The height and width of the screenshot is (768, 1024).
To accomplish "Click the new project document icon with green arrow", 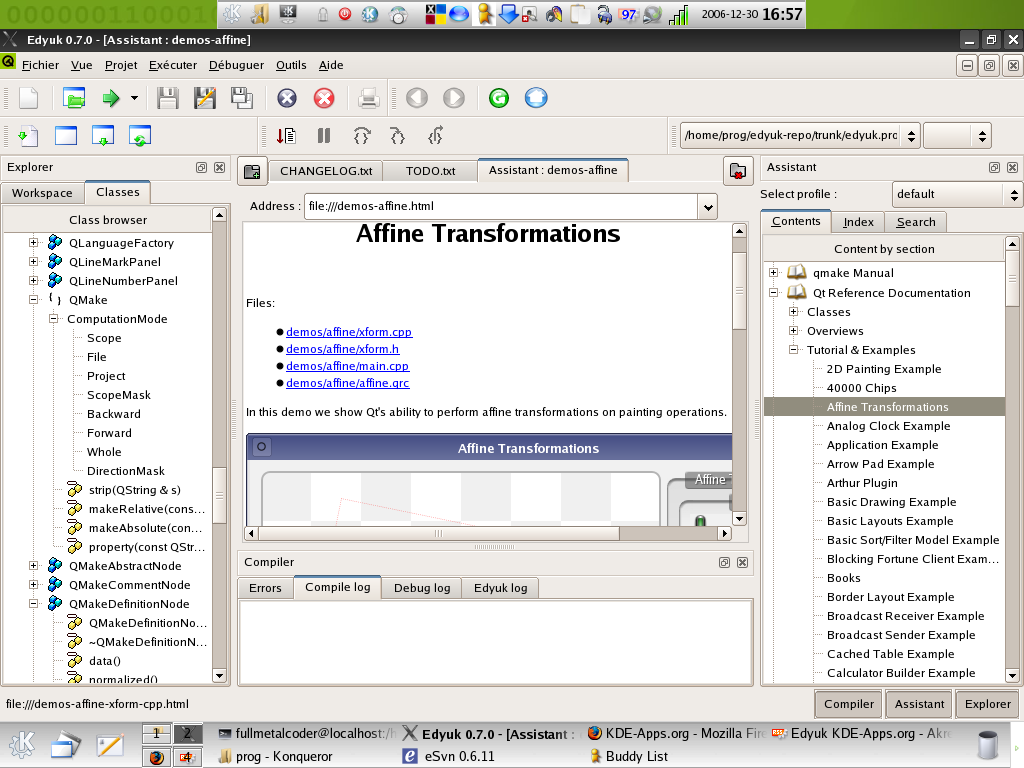I will 28,136.
